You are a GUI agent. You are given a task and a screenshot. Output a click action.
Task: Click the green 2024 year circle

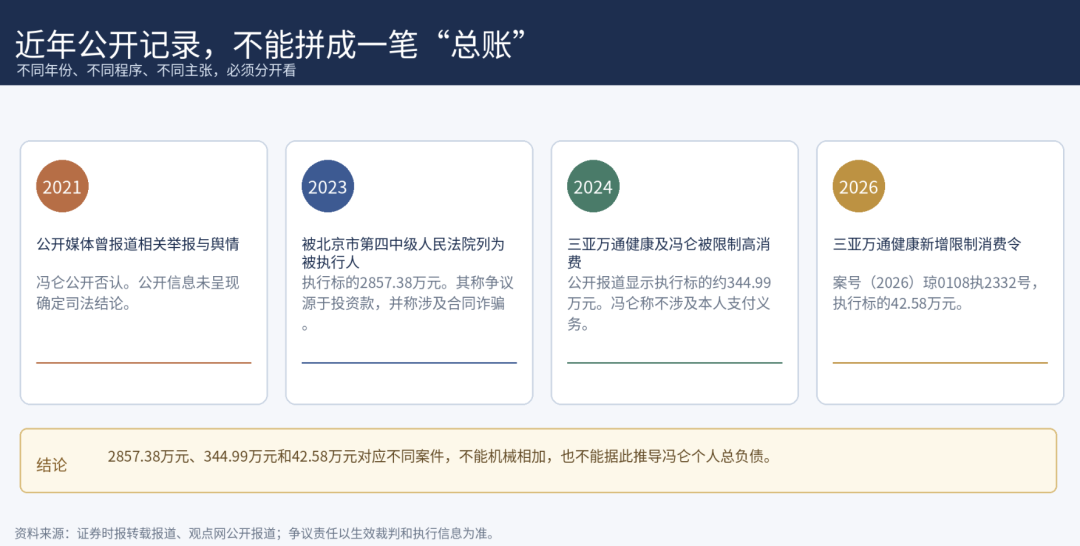(x=593, y=187)
